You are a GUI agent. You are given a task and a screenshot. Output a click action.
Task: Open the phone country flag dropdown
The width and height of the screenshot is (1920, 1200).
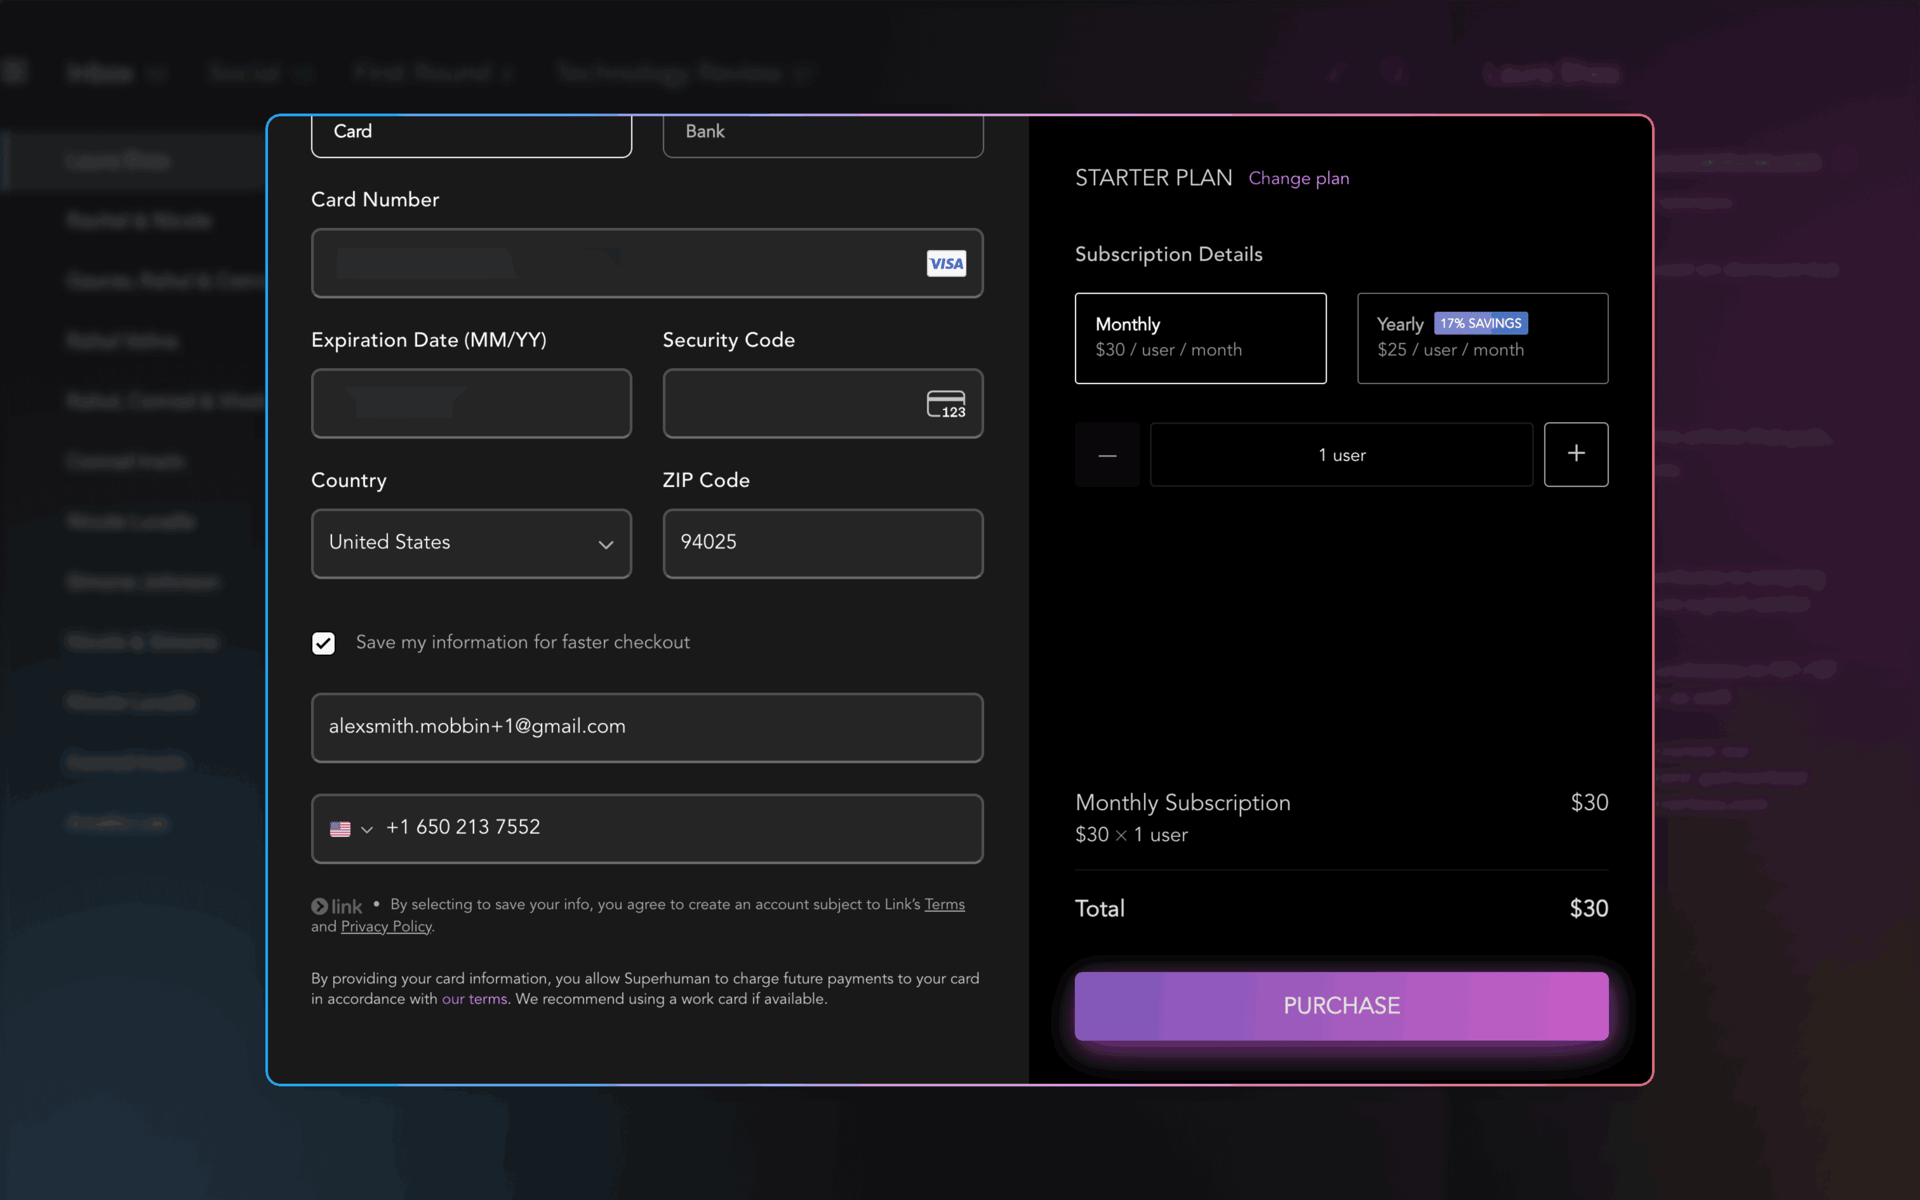(351, 829)
